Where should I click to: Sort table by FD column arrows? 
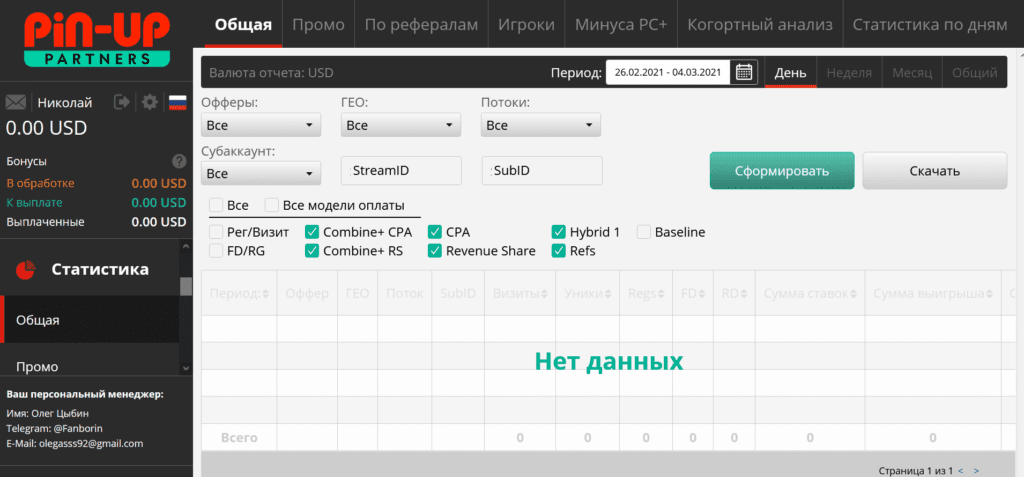pos(702,294)
